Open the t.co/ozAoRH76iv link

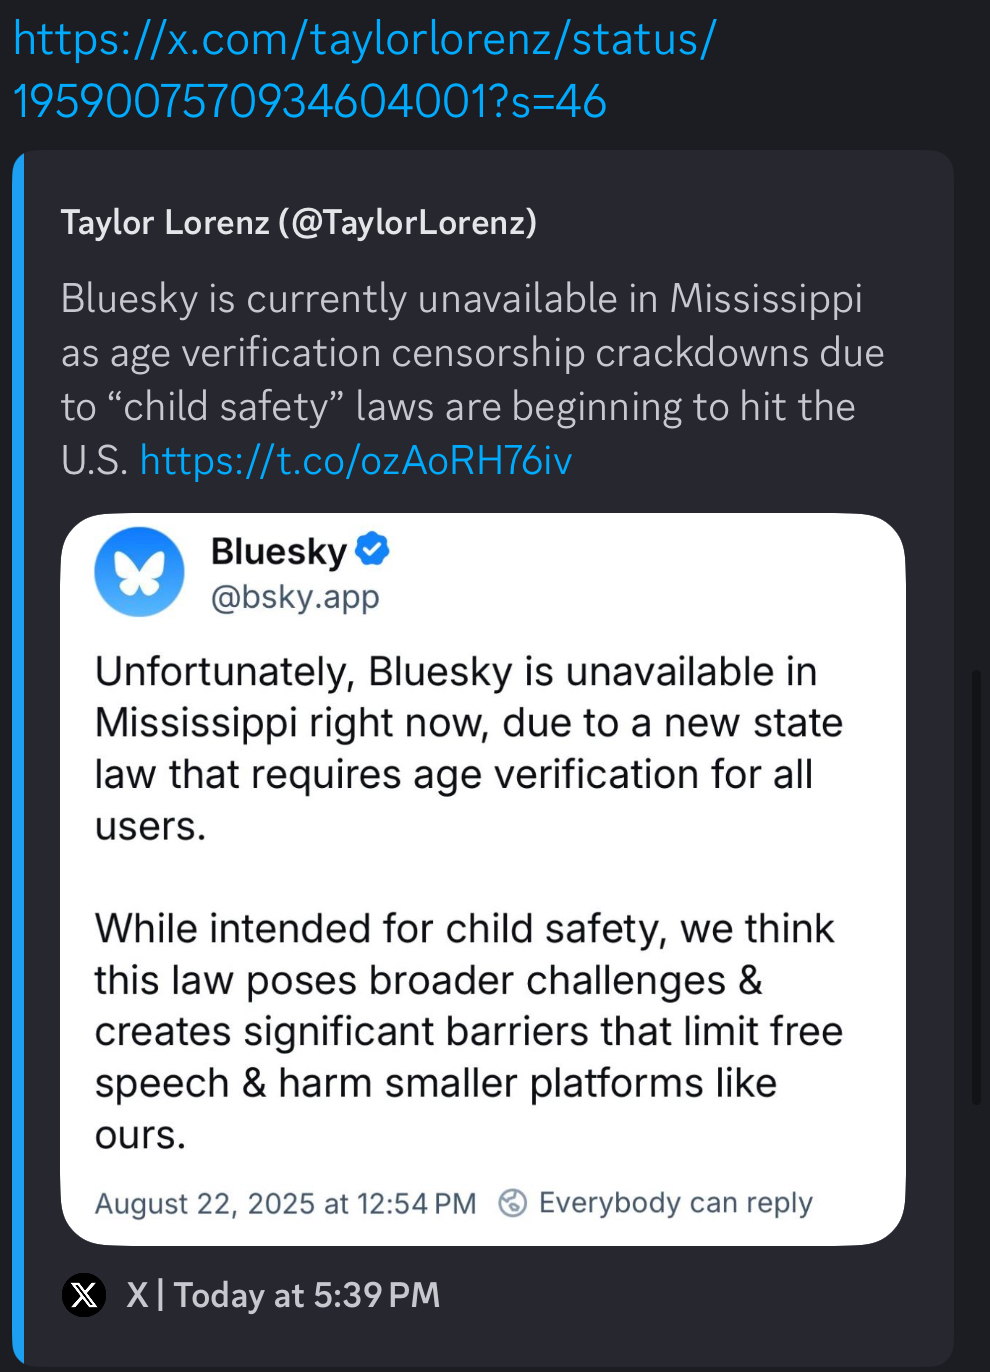356,460
